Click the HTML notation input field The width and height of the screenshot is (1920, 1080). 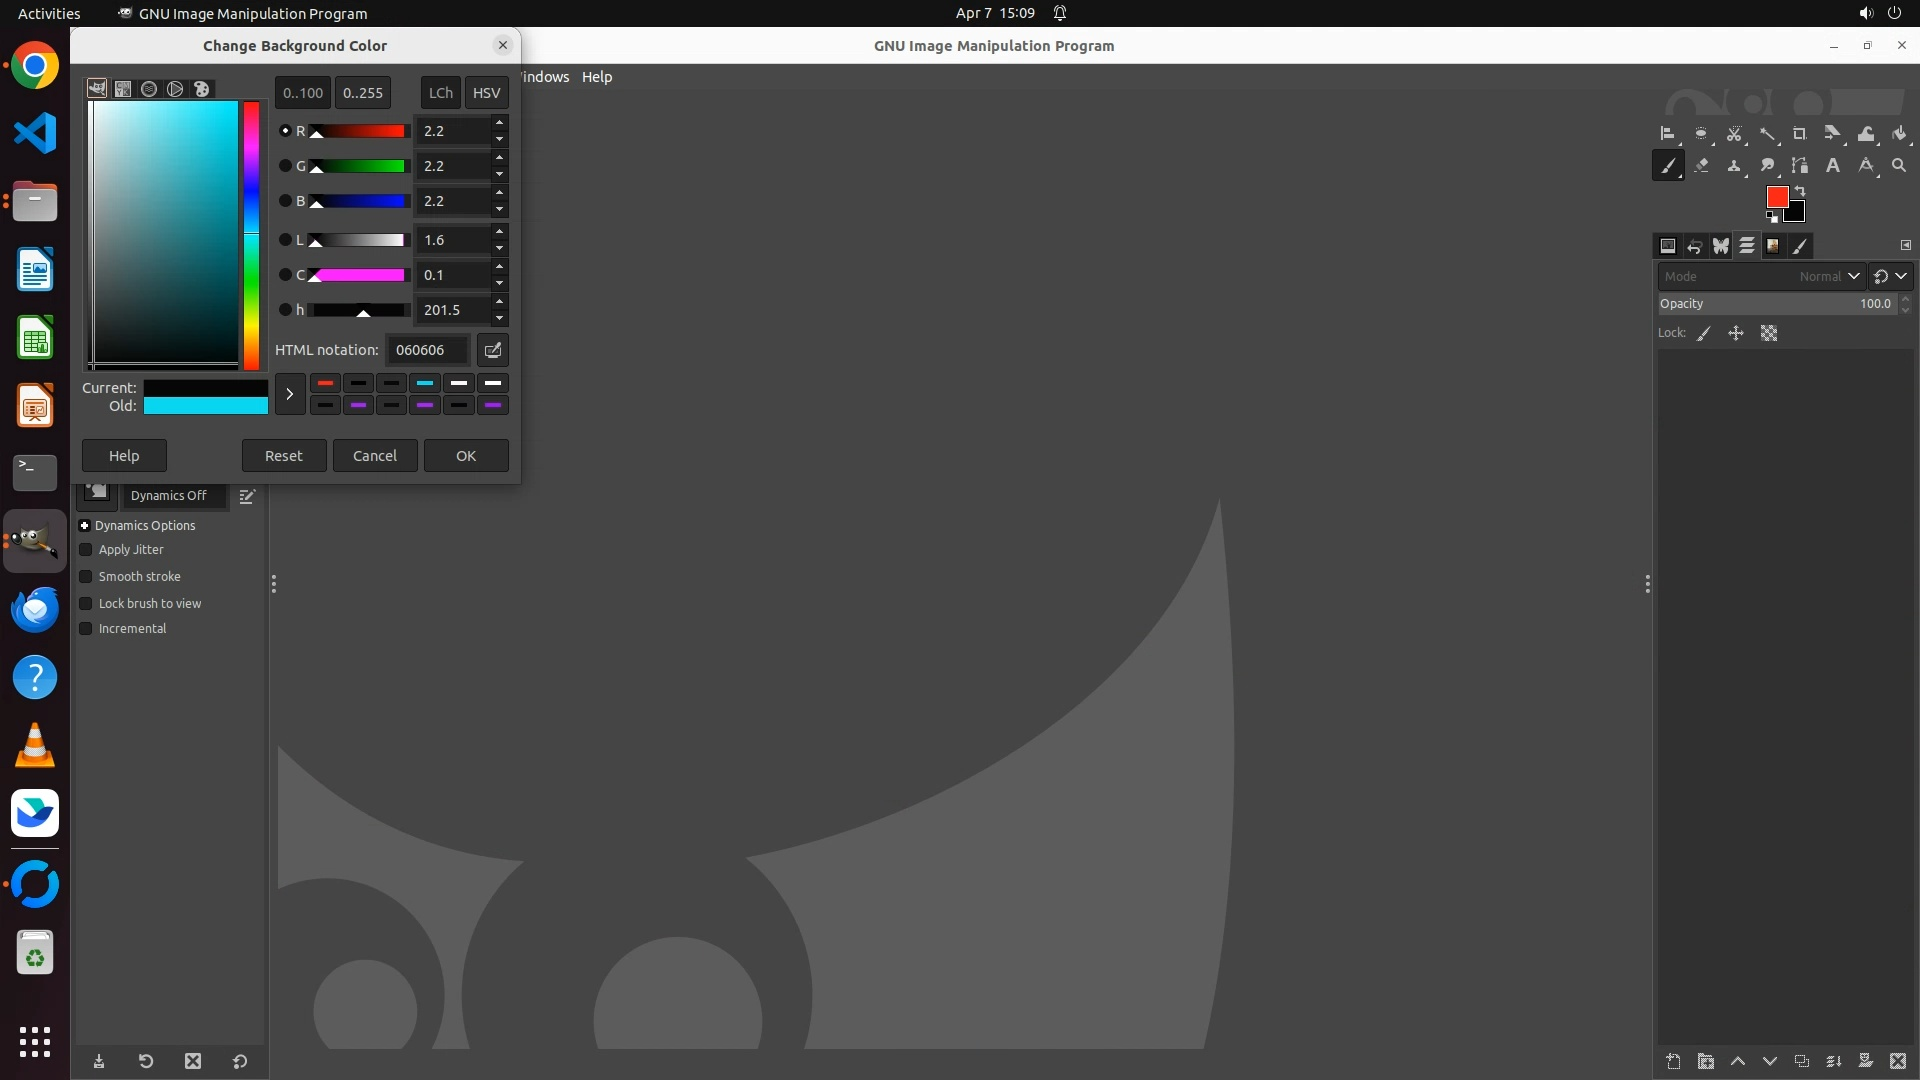click(427, 350)
